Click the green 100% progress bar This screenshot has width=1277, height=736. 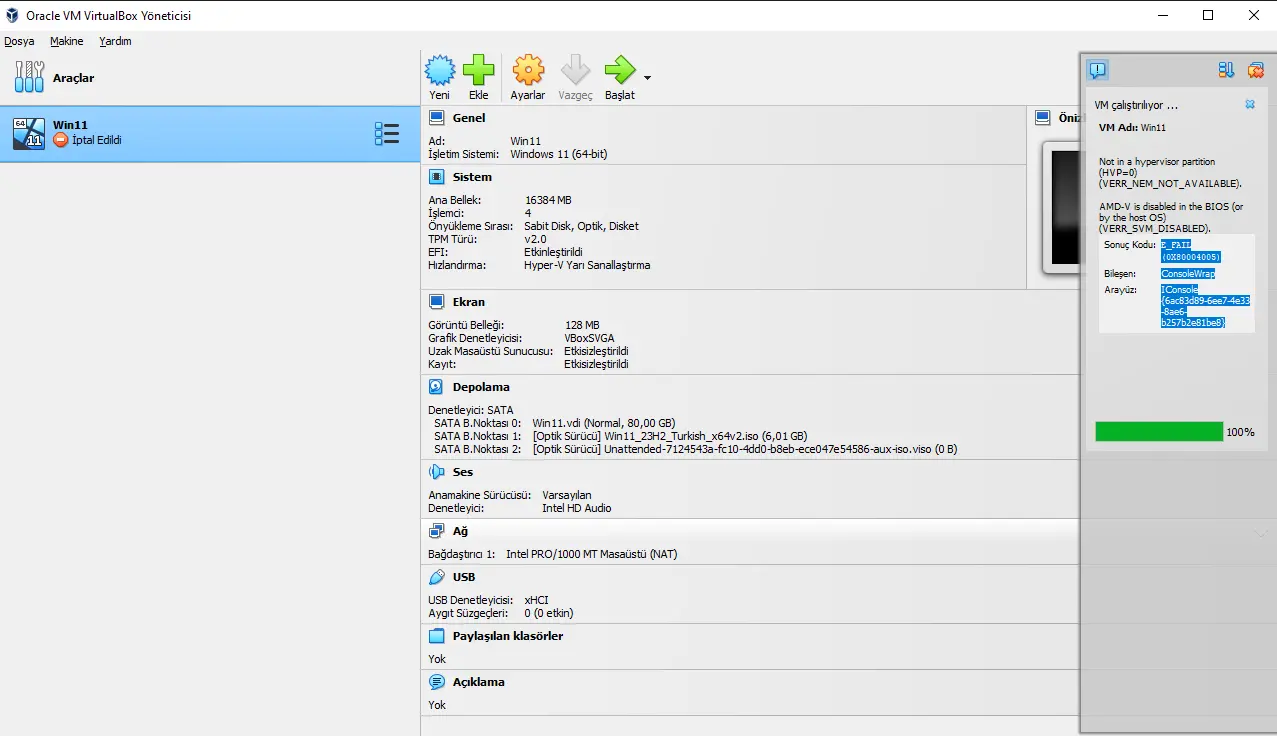[1159, 431]
